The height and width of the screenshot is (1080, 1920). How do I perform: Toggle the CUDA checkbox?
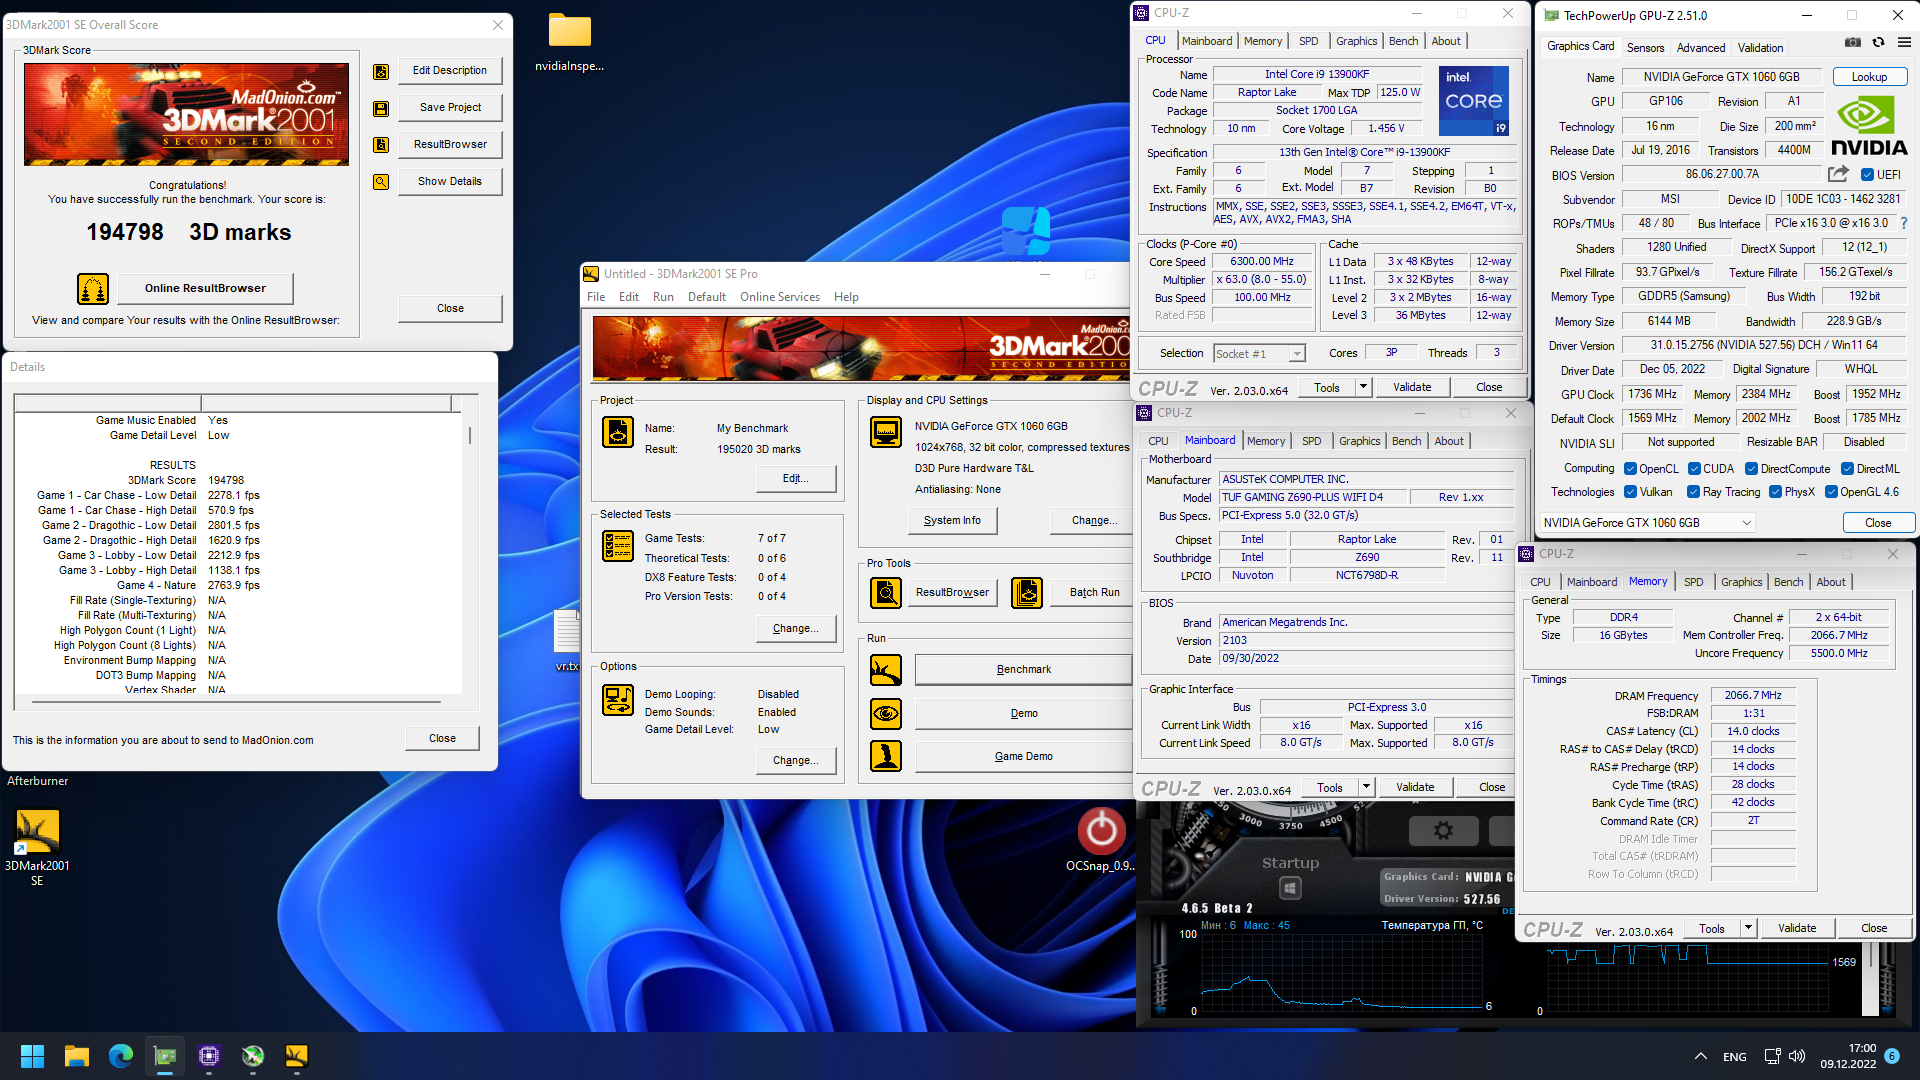pyautogui.click(x=1694, y=469)
